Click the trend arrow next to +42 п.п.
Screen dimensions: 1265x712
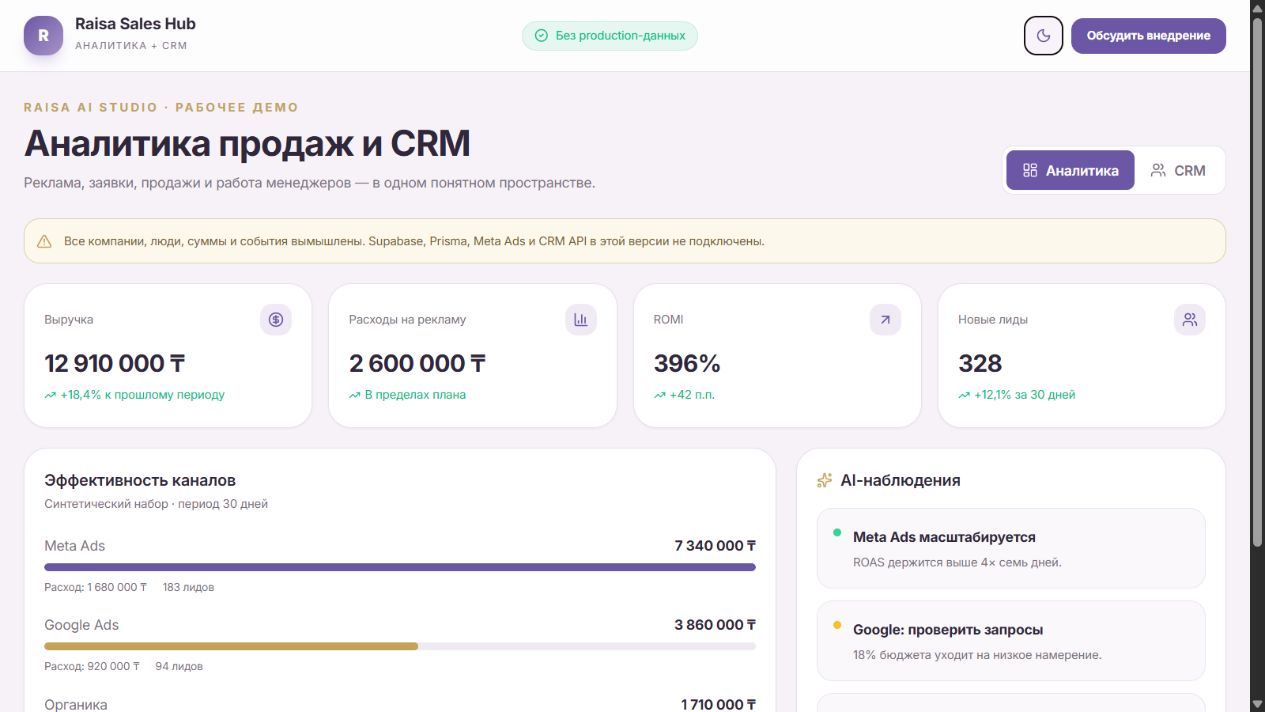660,395
